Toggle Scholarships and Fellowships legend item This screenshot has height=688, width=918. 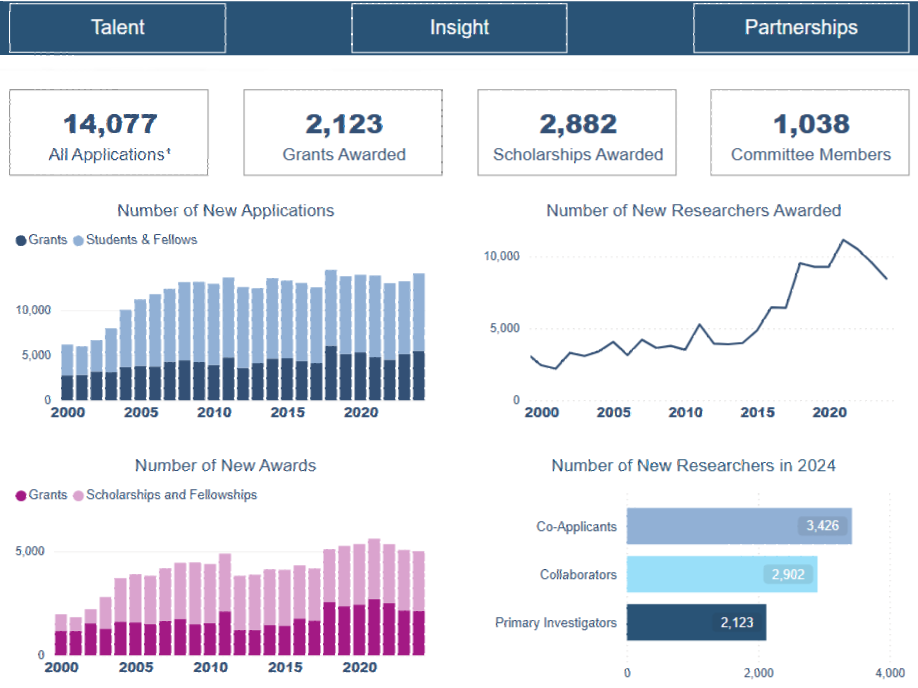point(171,495)
